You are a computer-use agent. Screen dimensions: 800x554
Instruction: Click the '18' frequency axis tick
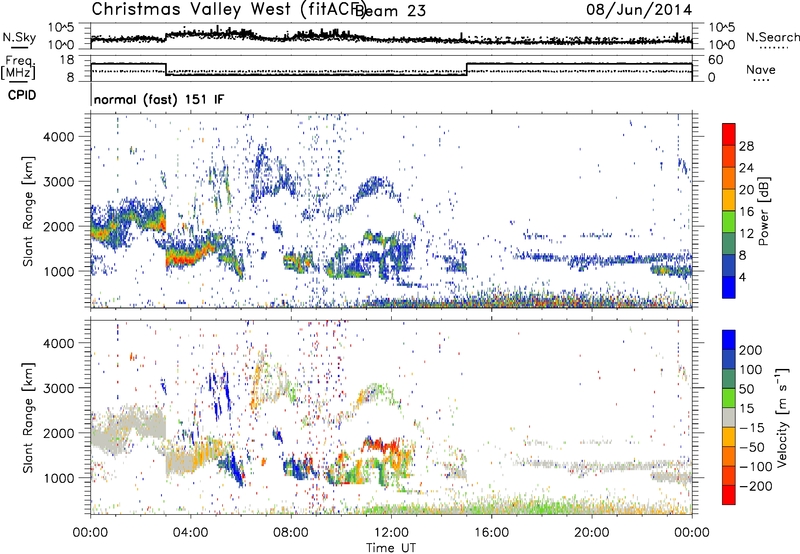[67, 60]
